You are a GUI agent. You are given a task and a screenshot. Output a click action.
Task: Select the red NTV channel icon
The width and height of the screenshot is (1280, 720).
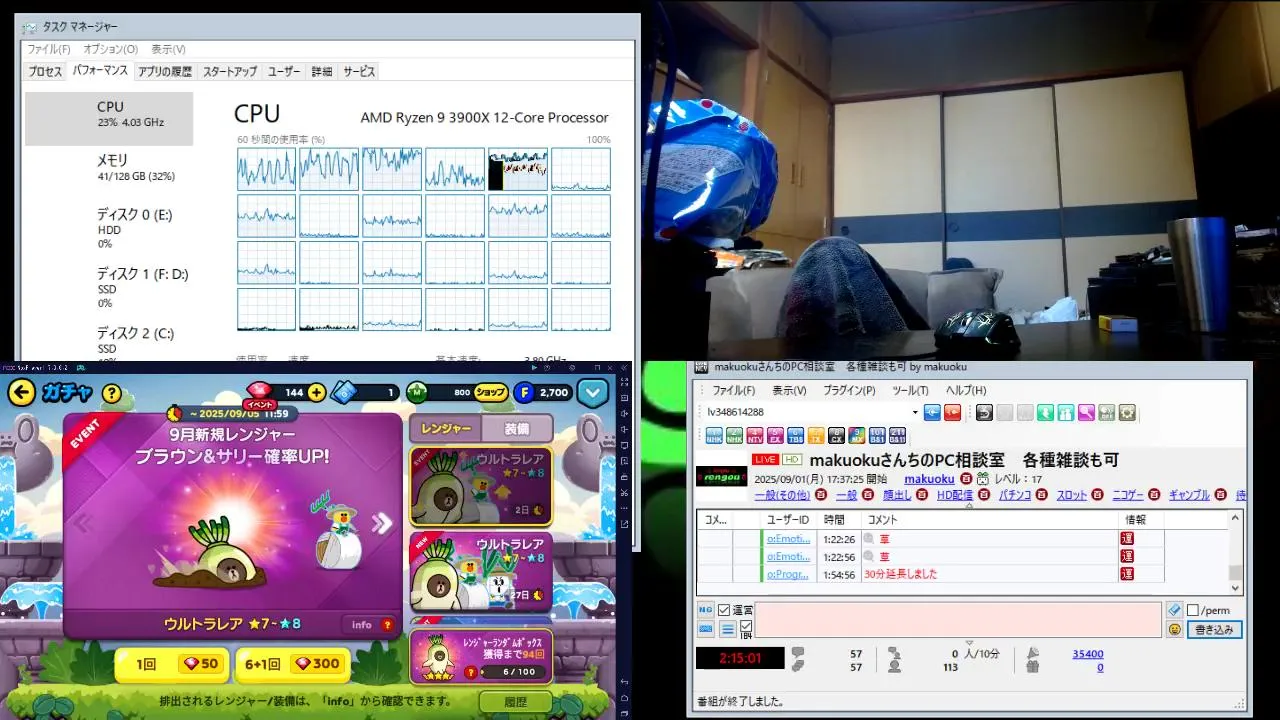(x=755, y=436)
